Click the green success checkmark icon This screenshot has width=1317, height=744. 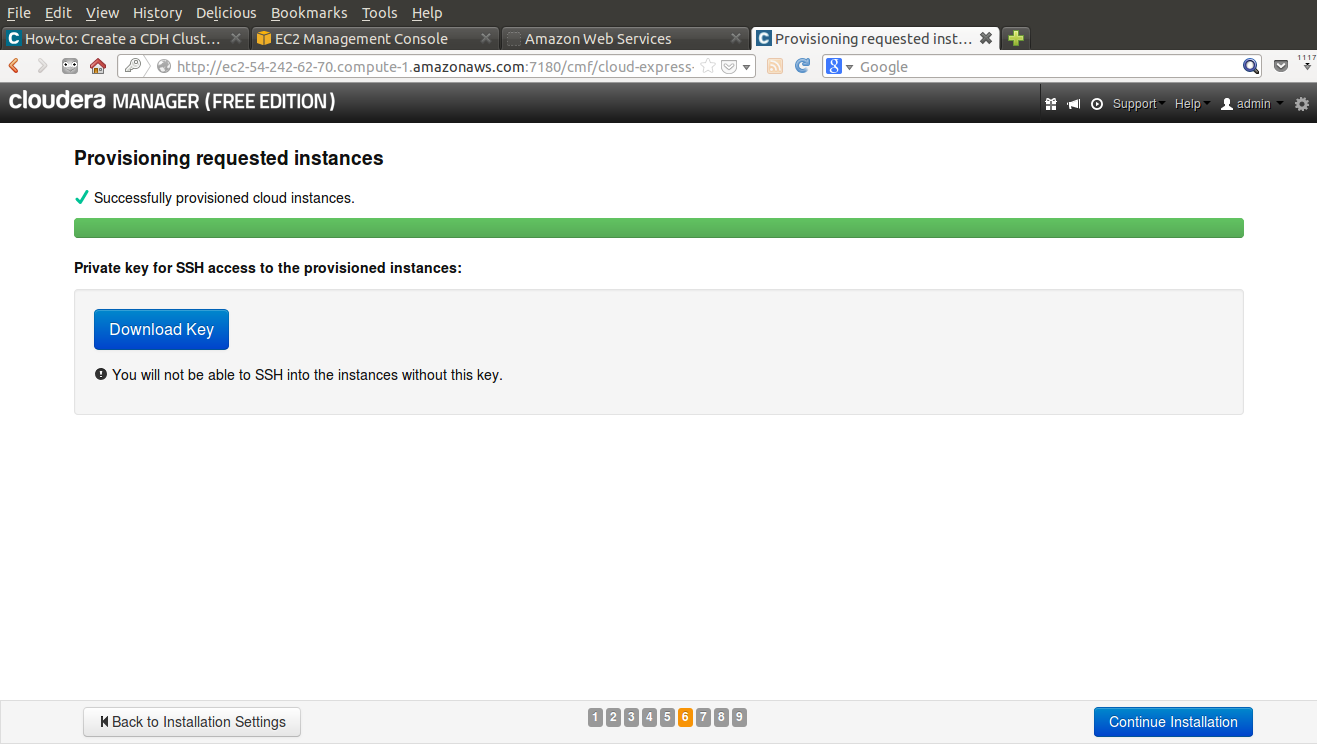click(x=82, y=198)
